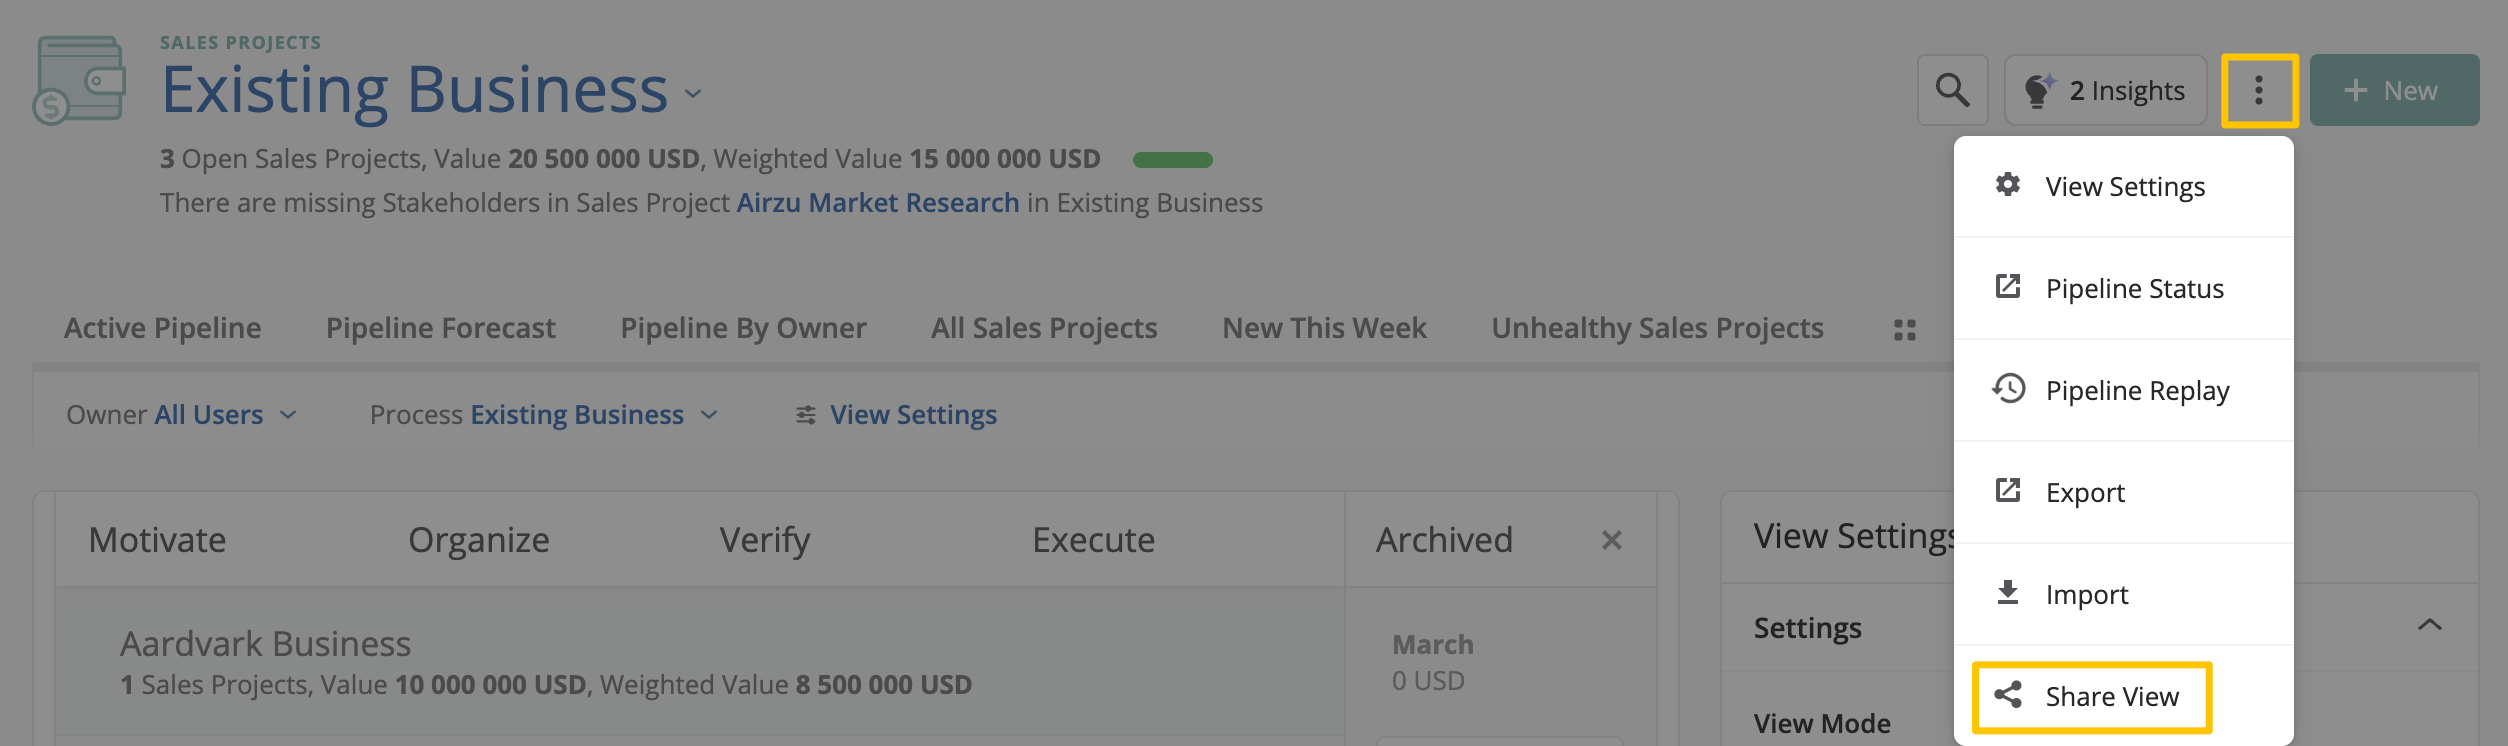Click the Sales Projects wallet icon
Viewport: 2508px width, 746px height.
(x=79, y=80)
